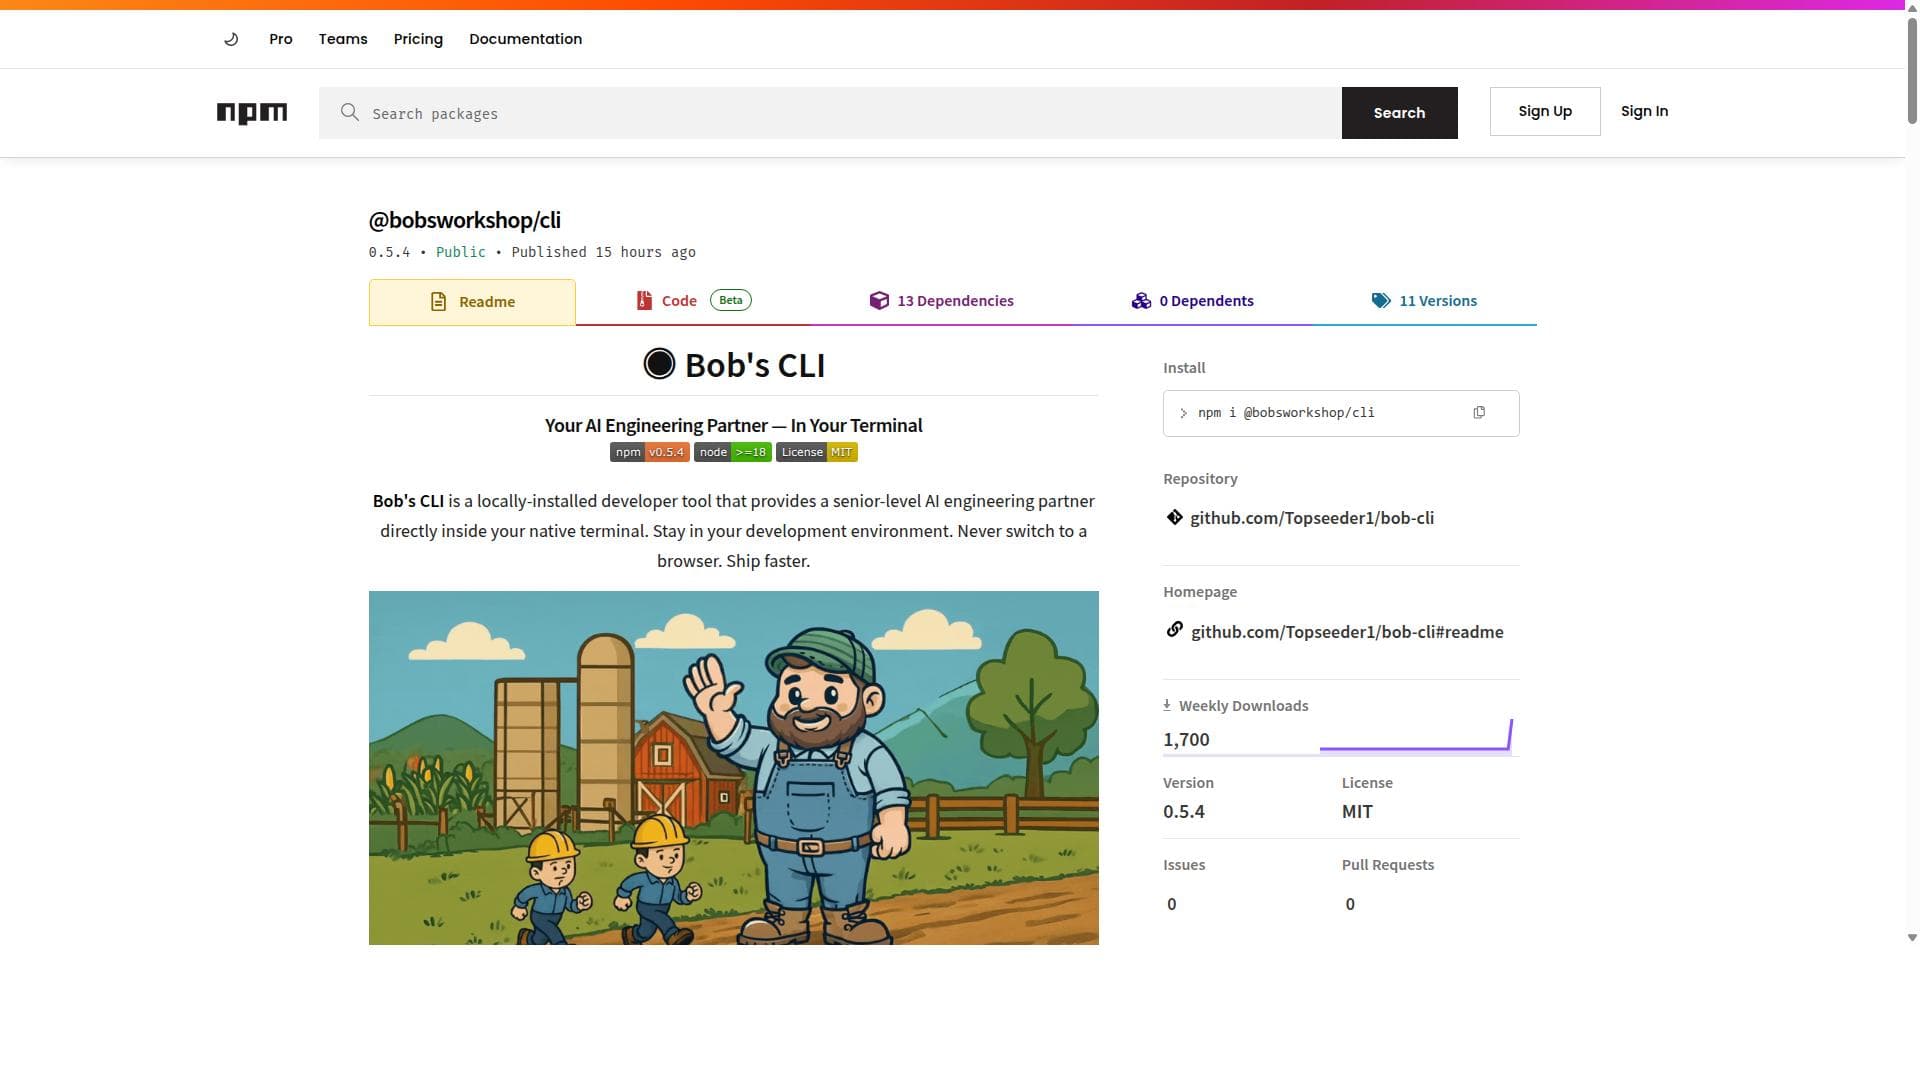
Task: Focus the Search packages input field
Action: pos(830,113)
